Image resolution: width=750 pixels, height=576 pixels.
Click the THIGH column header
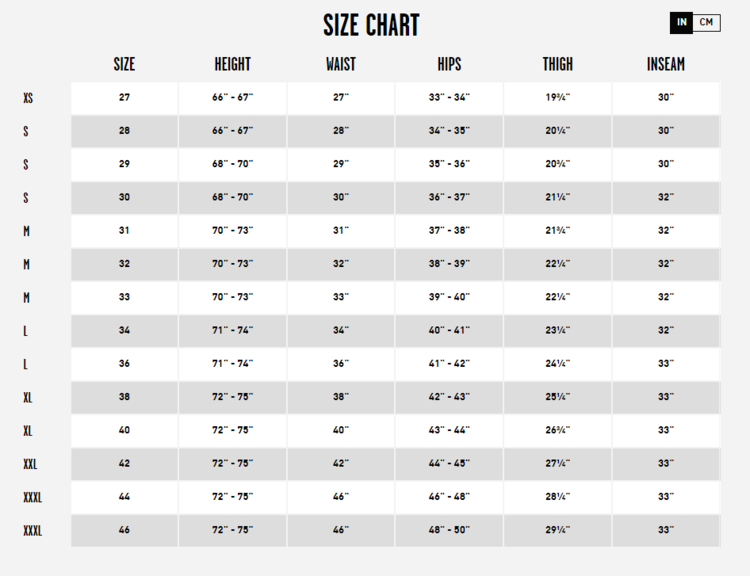[558, 64]
